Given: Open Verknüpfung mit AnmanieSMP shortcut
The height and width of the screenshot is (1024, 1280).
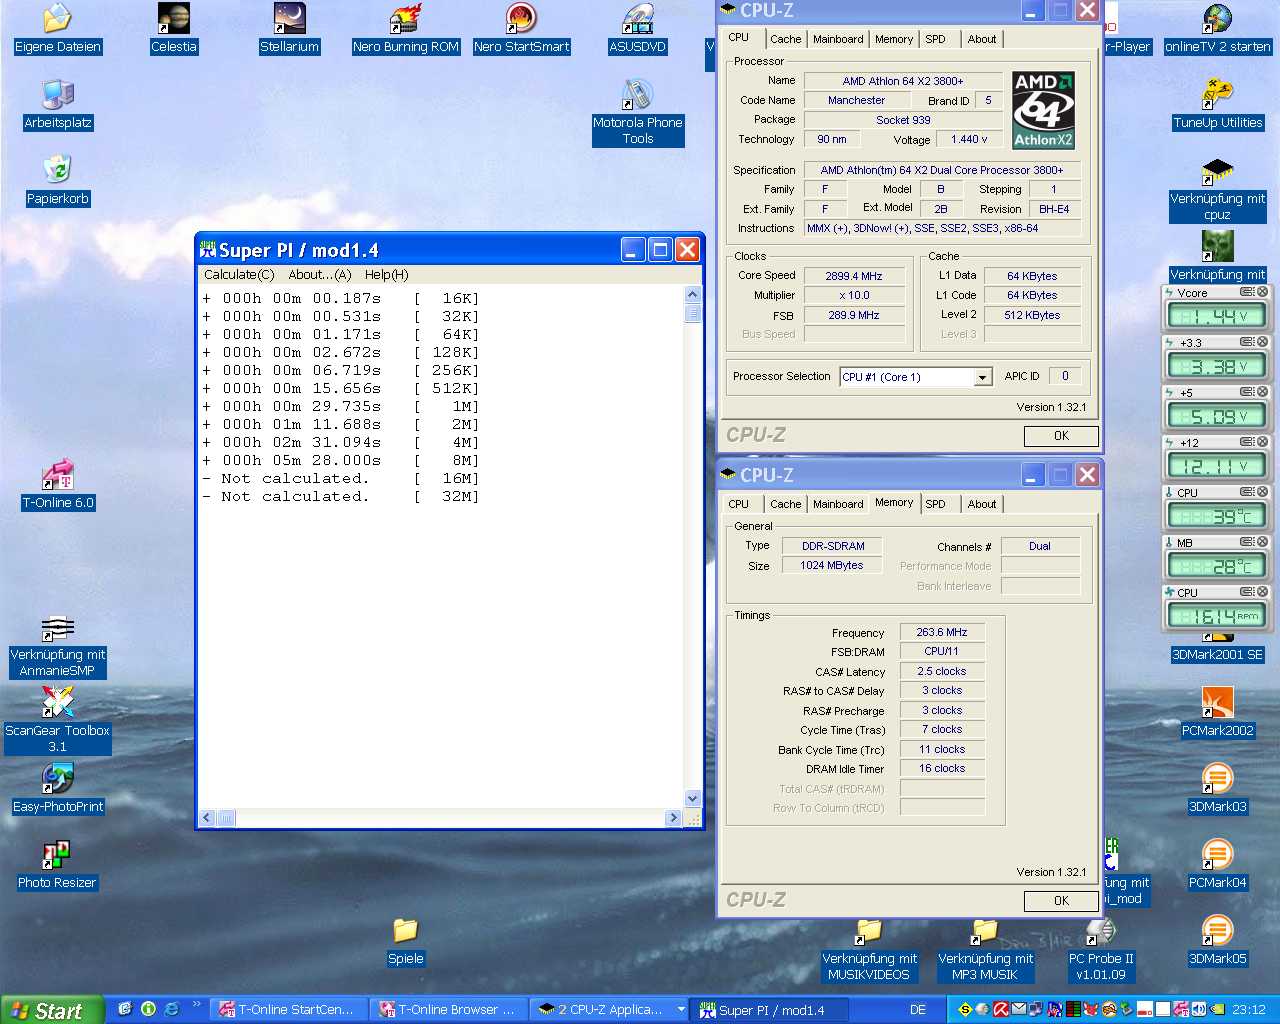Looking at the screenshot, I should click(x=58, y=645).
